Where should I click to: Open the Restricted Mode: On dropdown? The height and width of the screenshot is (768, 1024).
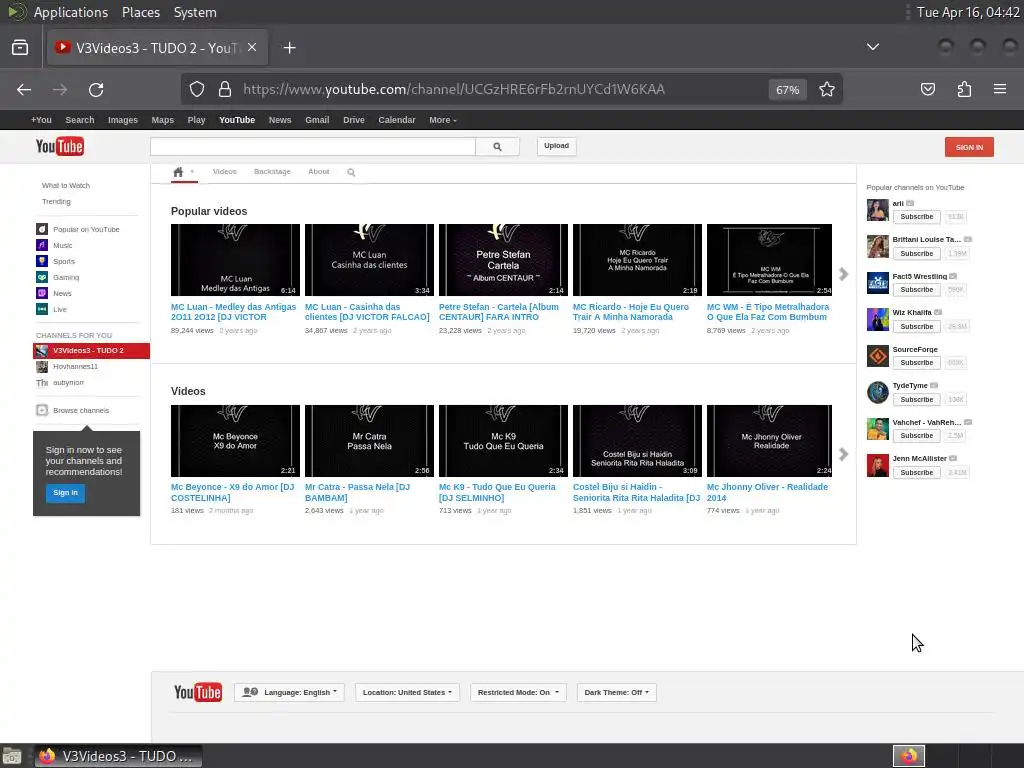tap(519, 692)
